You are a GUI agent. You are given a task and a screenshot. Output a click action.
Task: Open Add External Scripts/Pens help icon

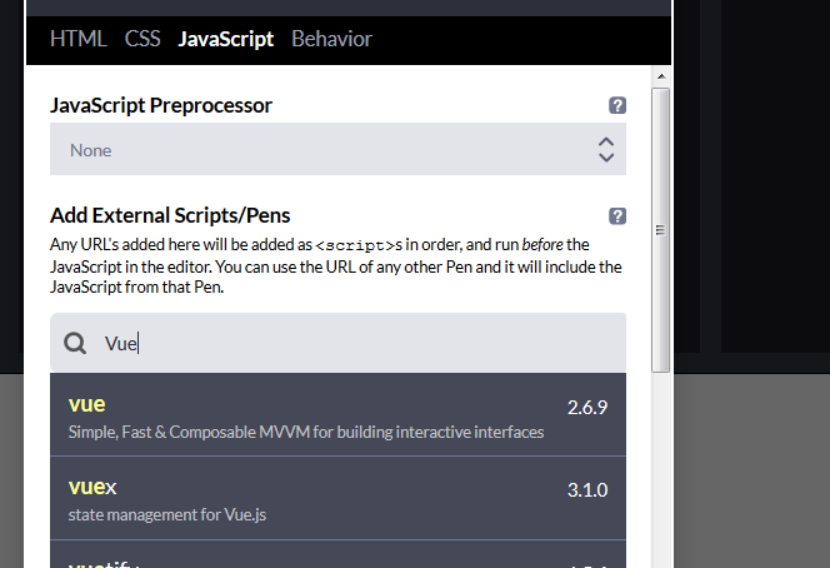tap(617, 216)
